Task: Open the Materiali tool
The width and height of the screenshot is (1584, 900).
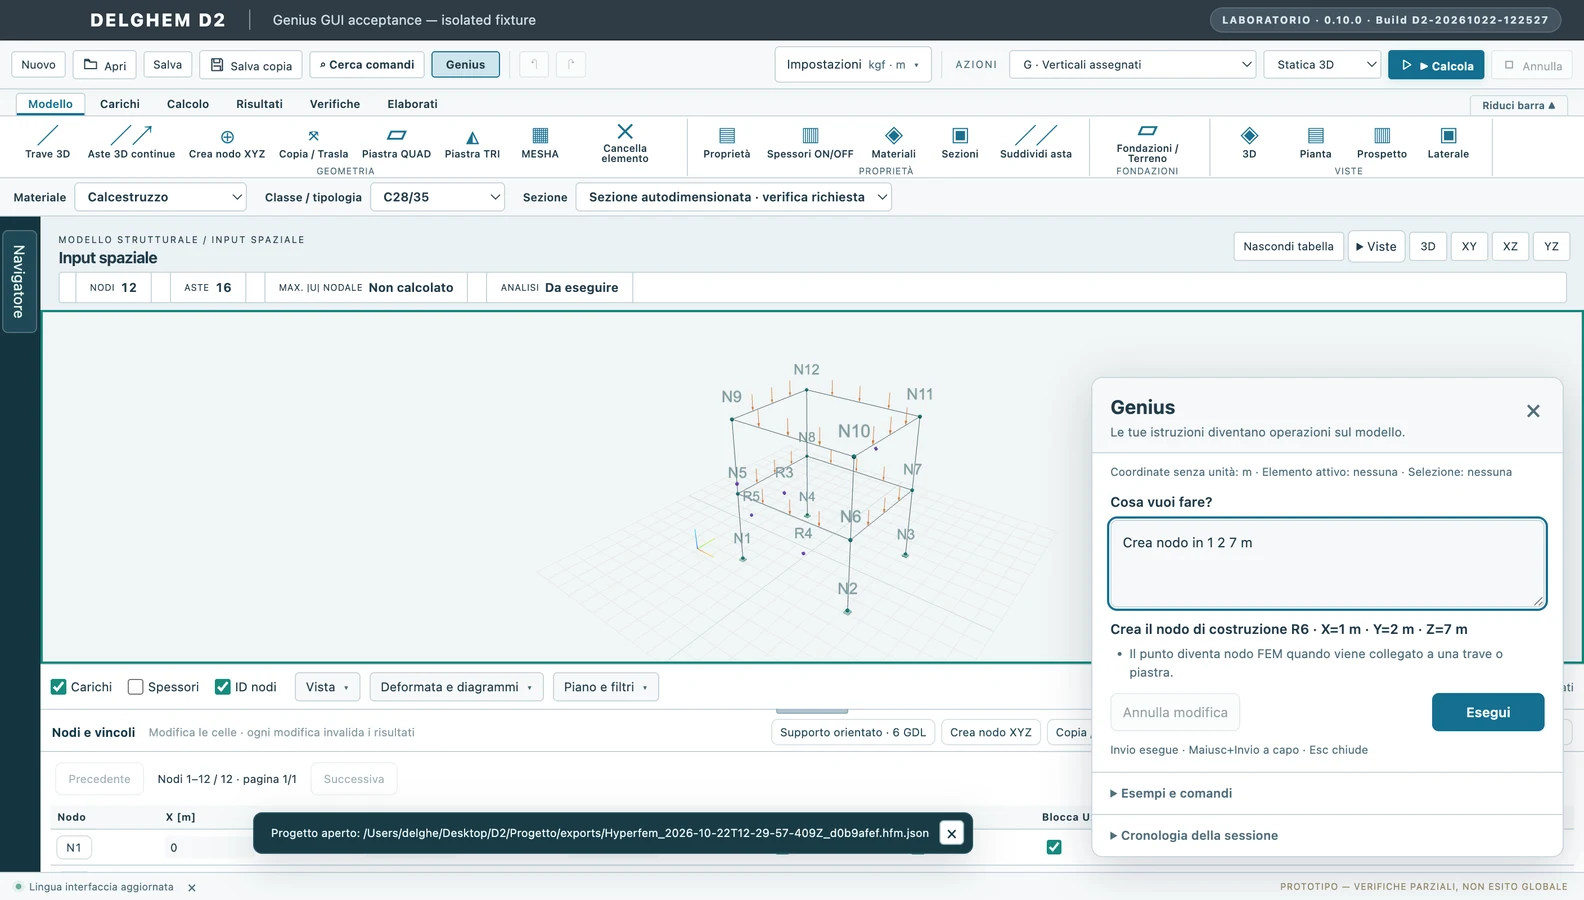Action: 893,142
